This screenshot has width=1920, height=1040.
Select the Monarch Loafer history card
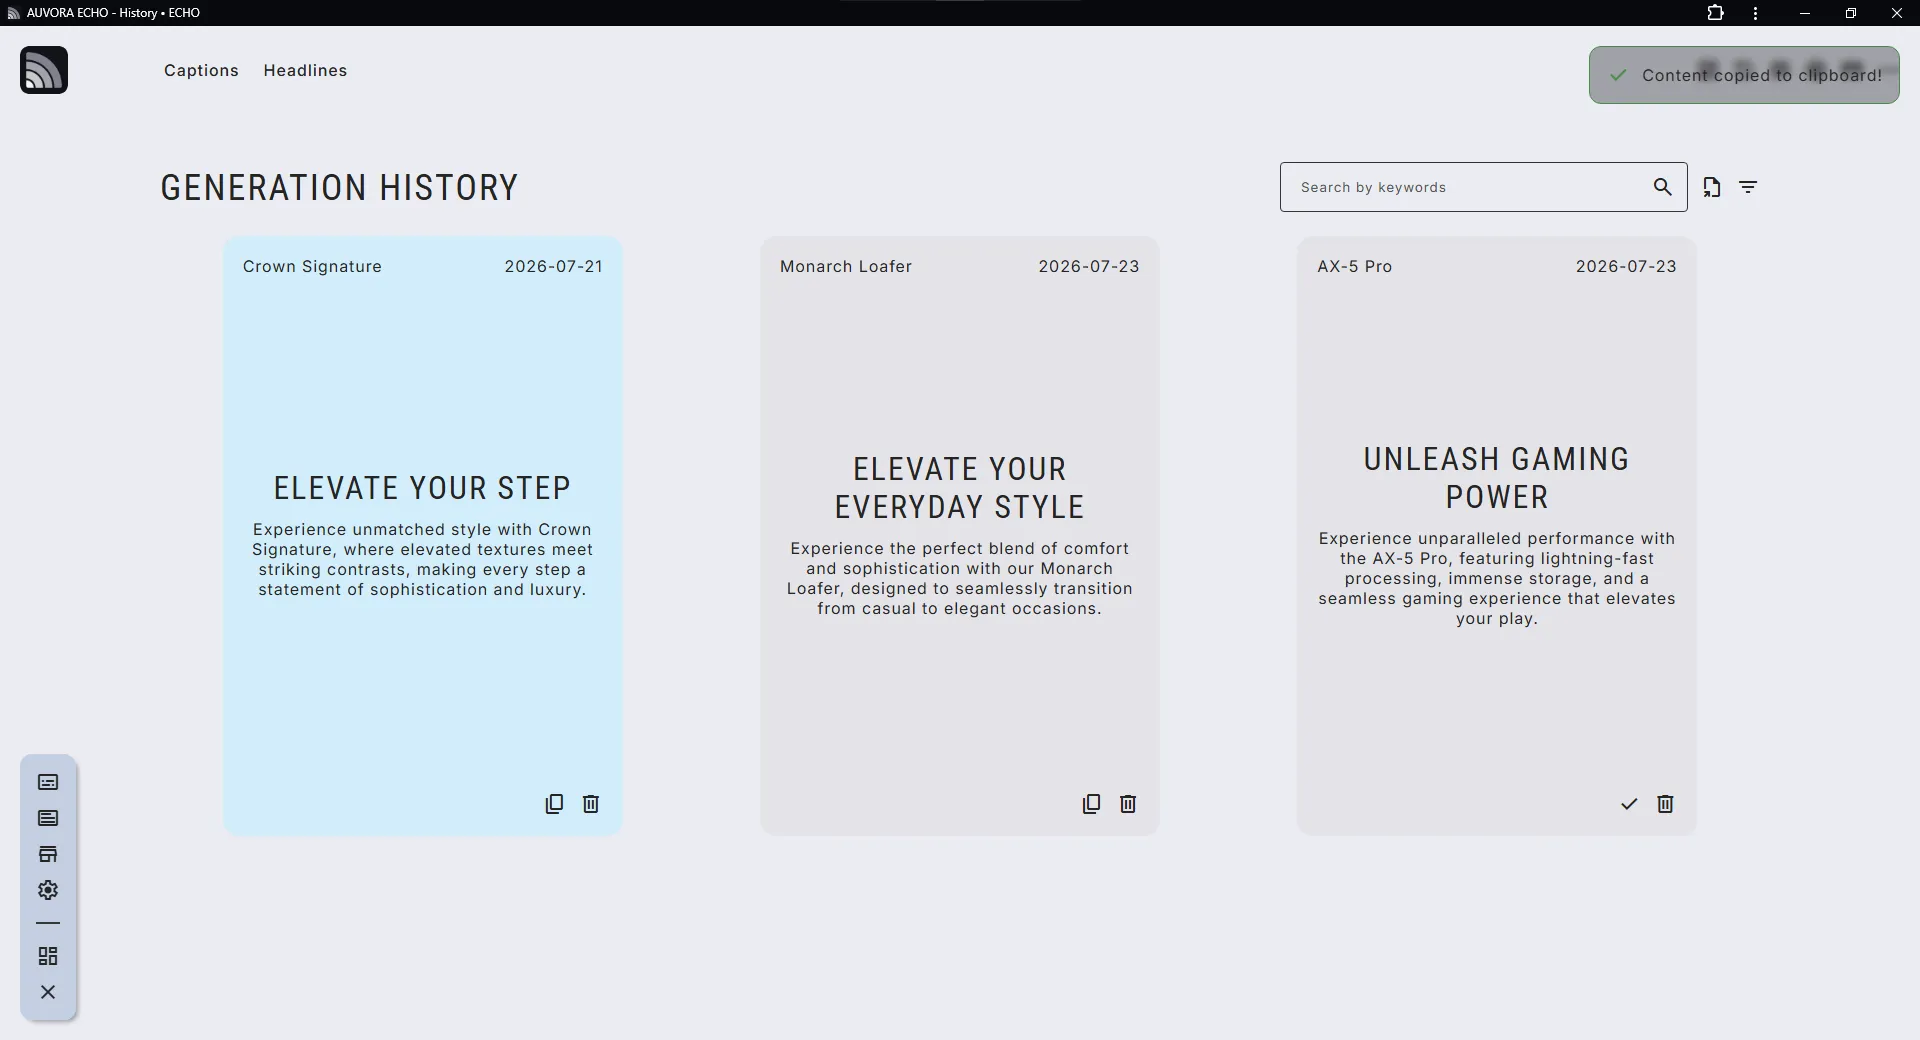[959, 536]
